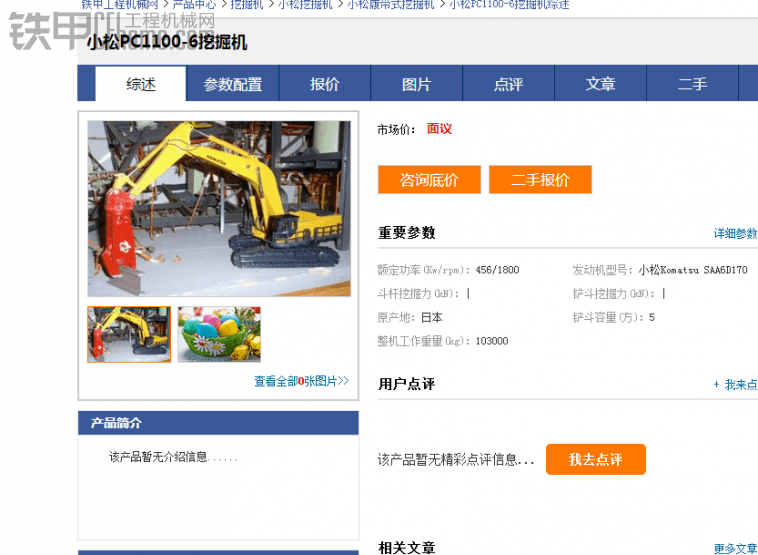Image resolution: width=758 pixels, height=555 pixels.
Task: Open the 详细参数 link
Action: 736,234
